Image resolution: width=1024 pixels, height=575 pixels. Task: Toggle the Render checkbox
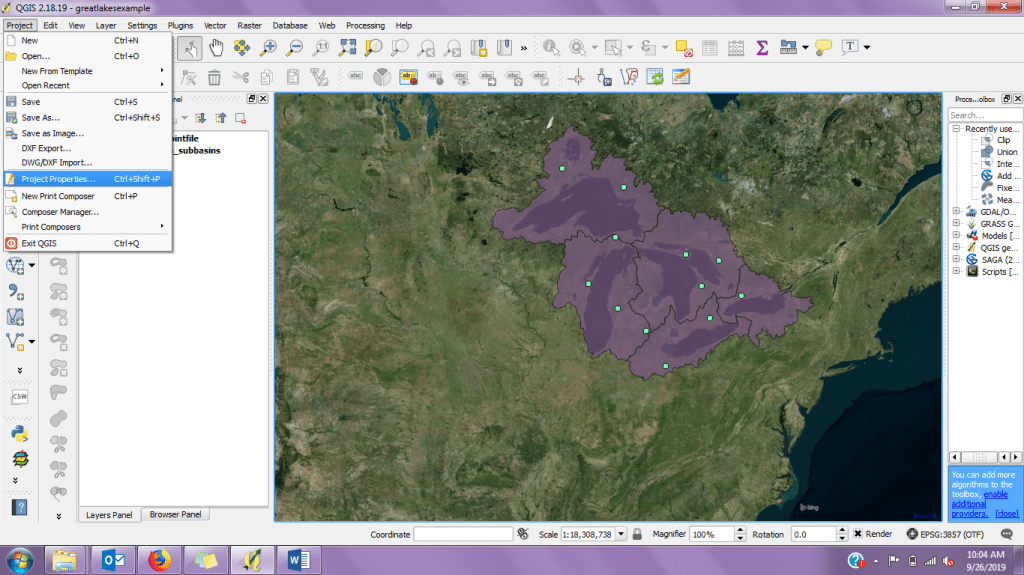[x=858, y=534]
